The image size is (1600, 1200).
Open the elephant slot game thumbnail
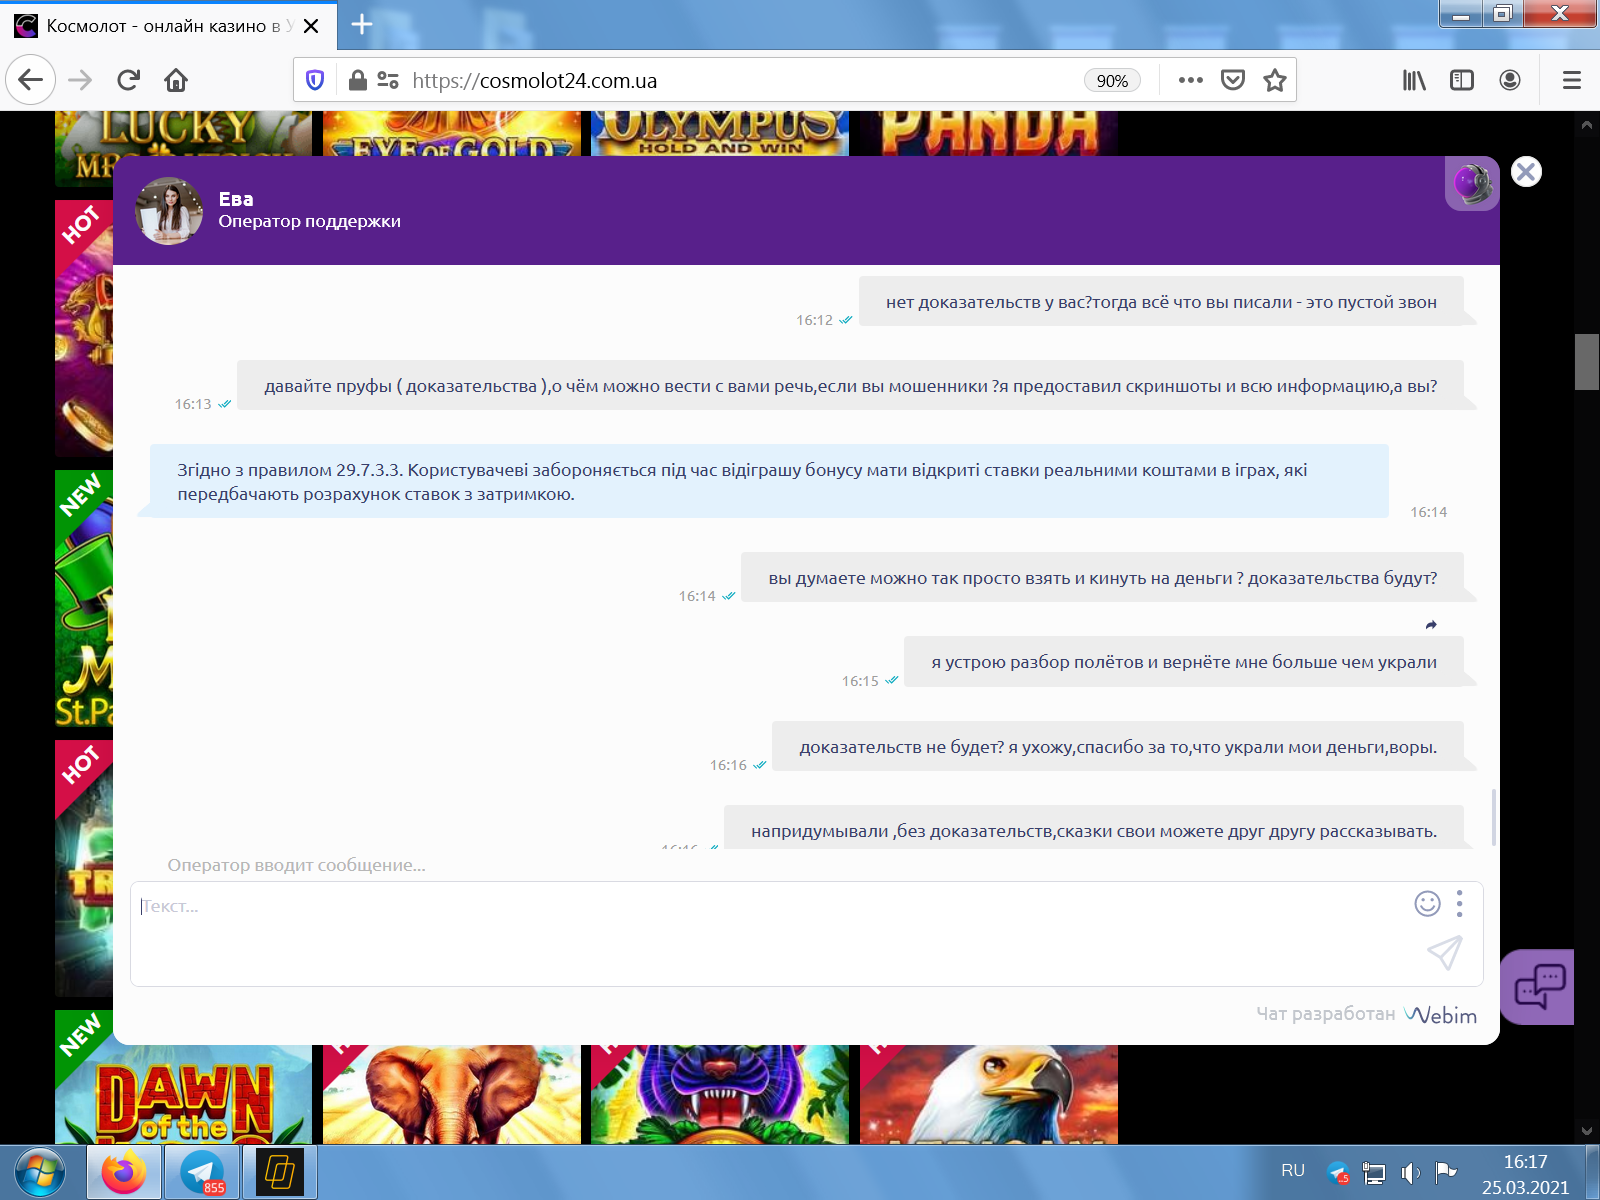(x=452, y=1095)
